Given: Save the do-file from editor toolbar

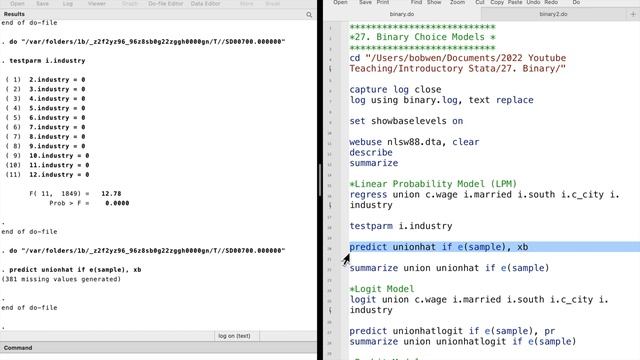Looking at the screenshot, I should (x=365, y=2).
